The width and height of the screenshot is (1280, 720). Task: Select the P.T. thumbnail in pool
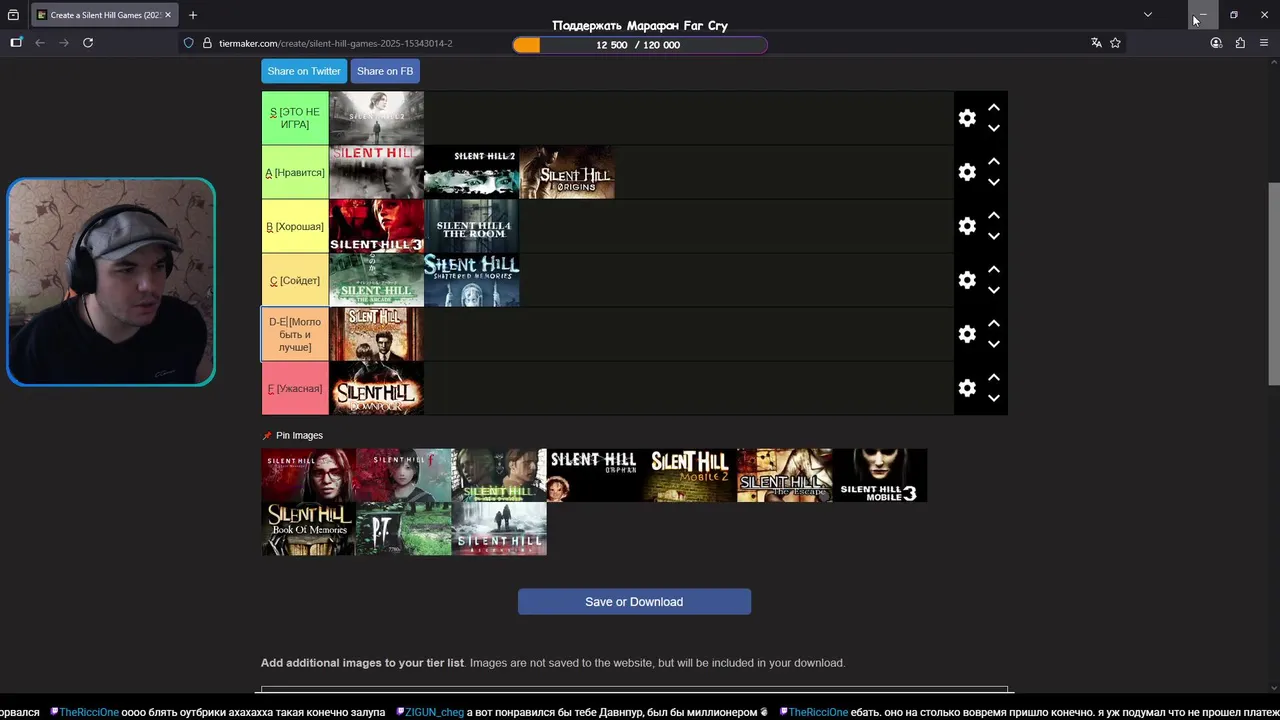coord(403,529)
